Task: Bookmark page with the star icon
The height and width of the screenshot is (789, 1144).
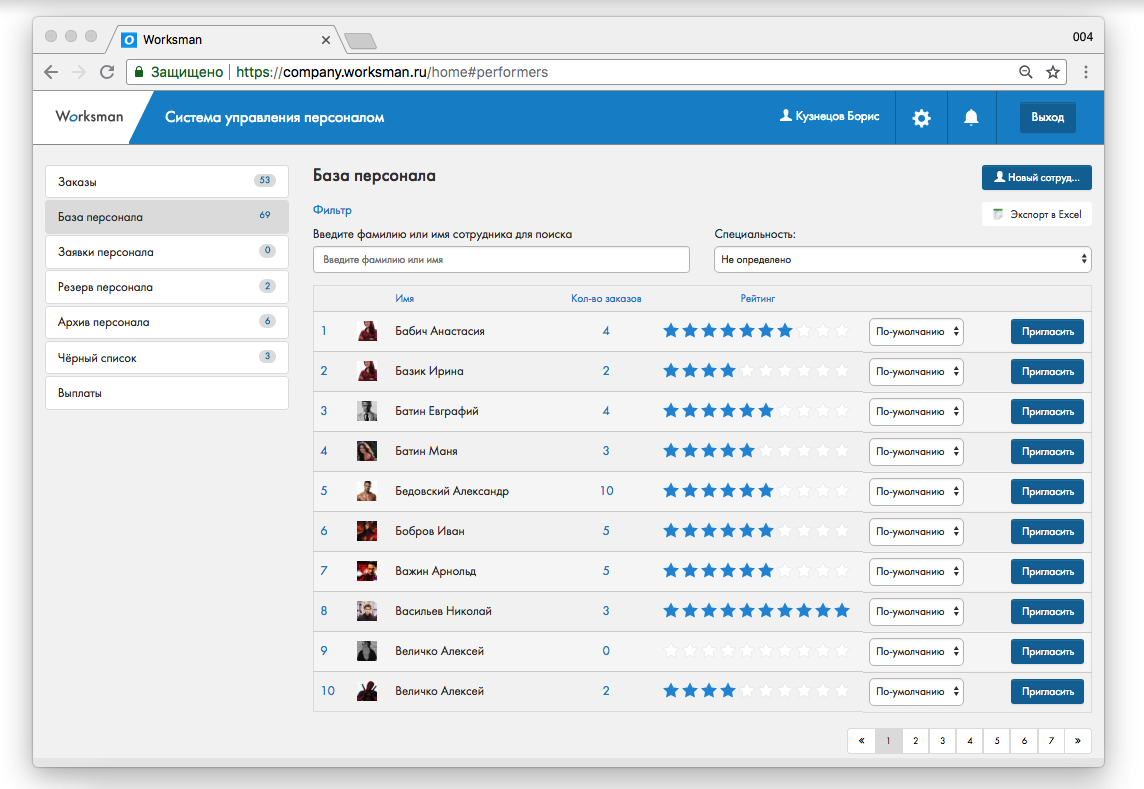Action: coord(1052,72)
